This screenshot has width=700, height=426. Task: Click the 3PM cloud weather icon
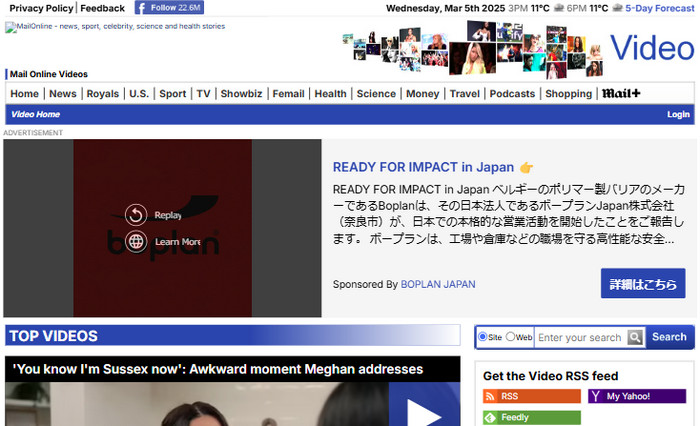[558, 8]
